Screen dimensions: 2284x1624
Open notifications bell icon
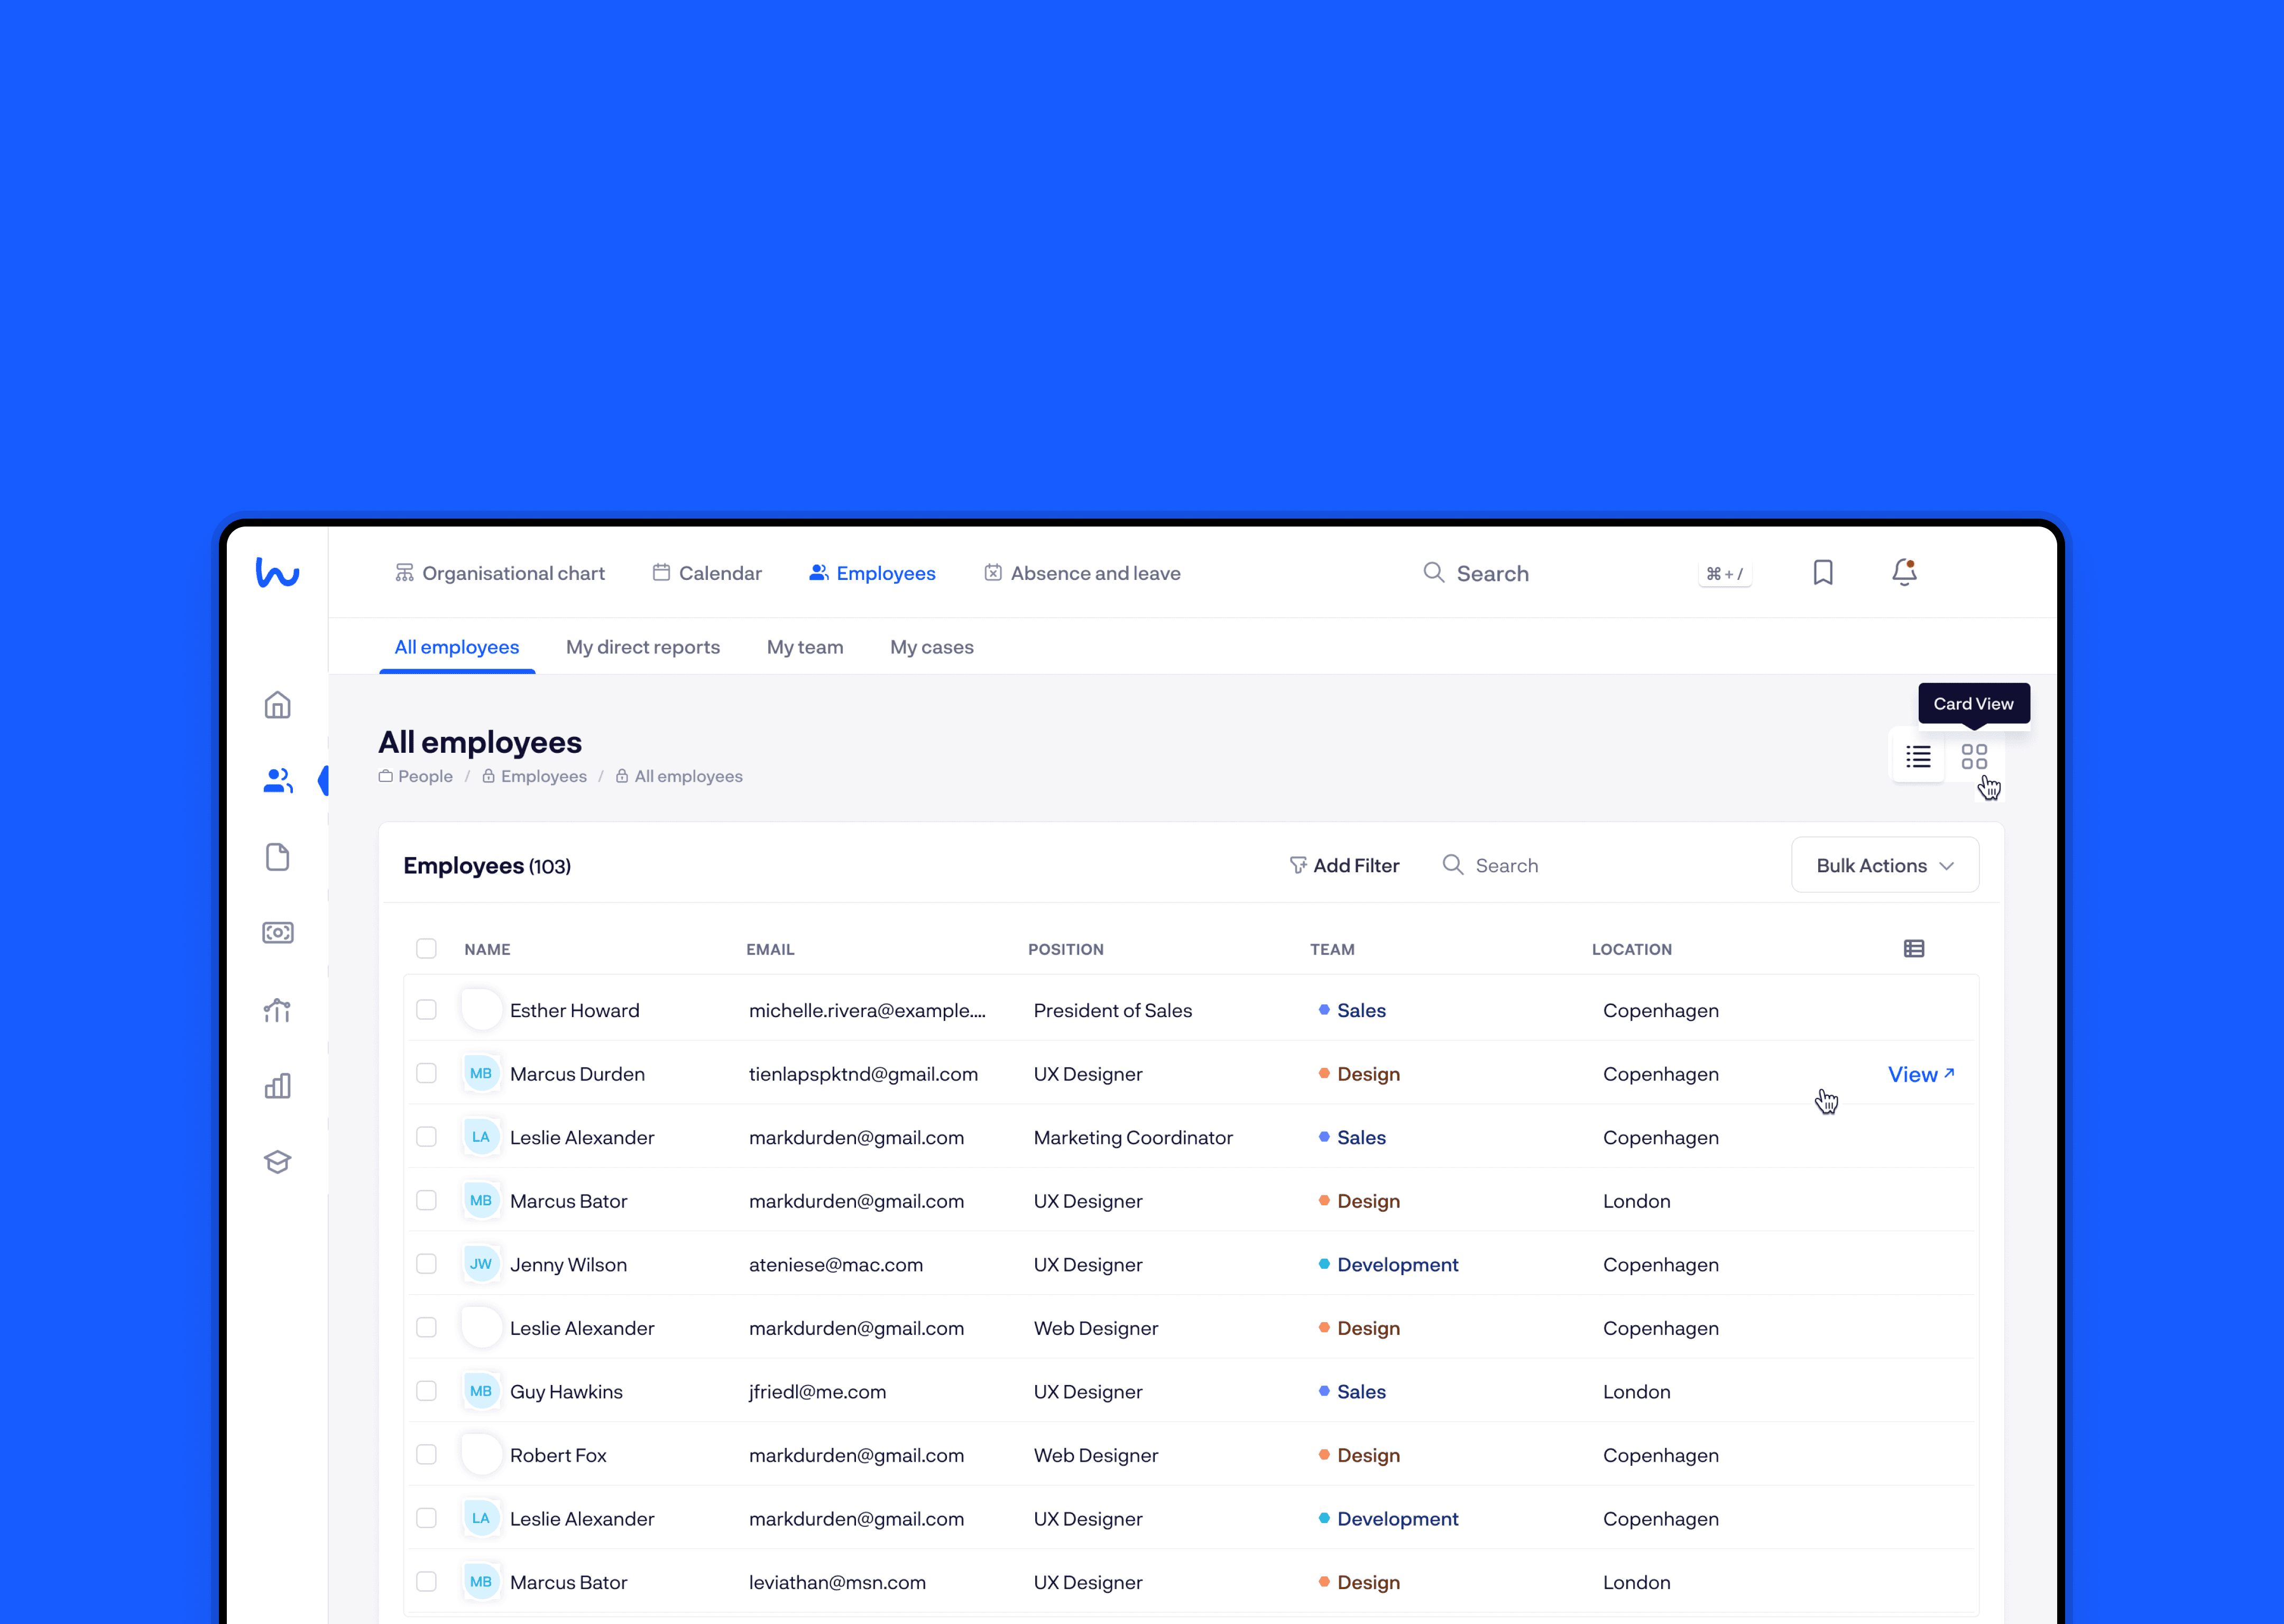[x=1904, y=572]
